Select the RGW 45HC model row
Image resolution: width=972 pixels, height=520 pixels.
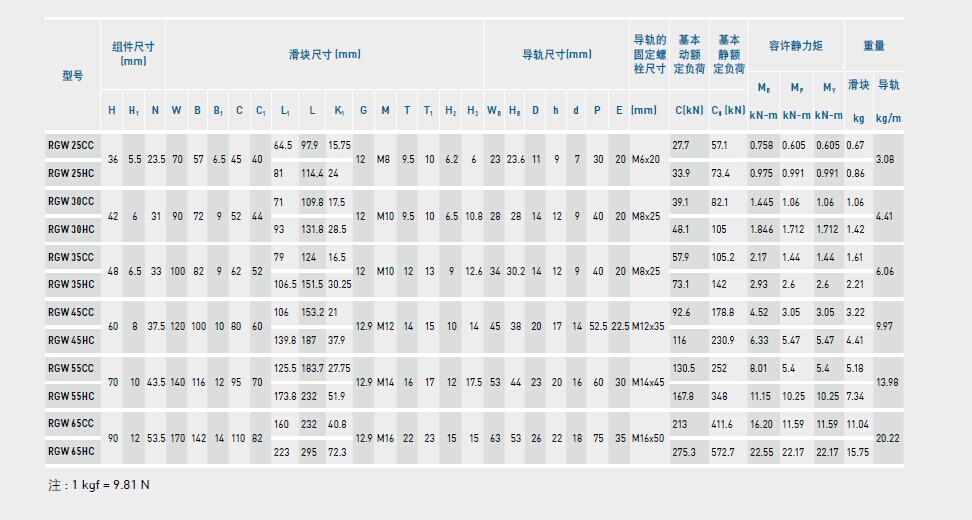pos(71,341)
